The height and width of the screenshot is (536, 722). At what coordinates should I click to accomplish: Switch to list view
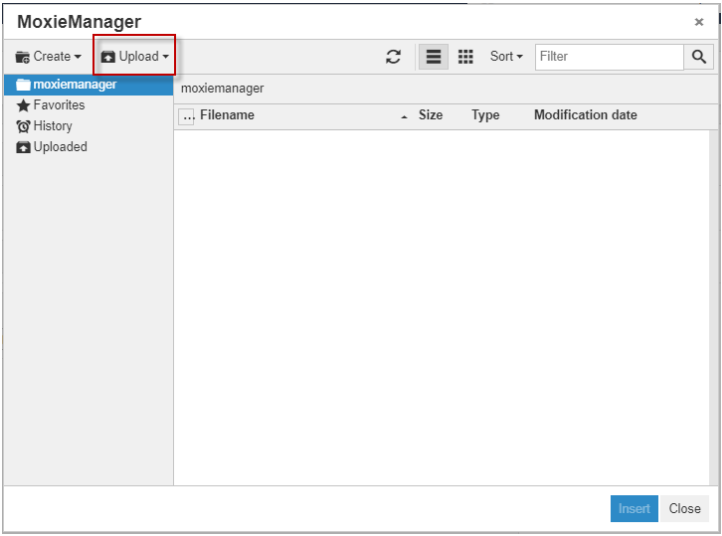(x=433, y=57)
